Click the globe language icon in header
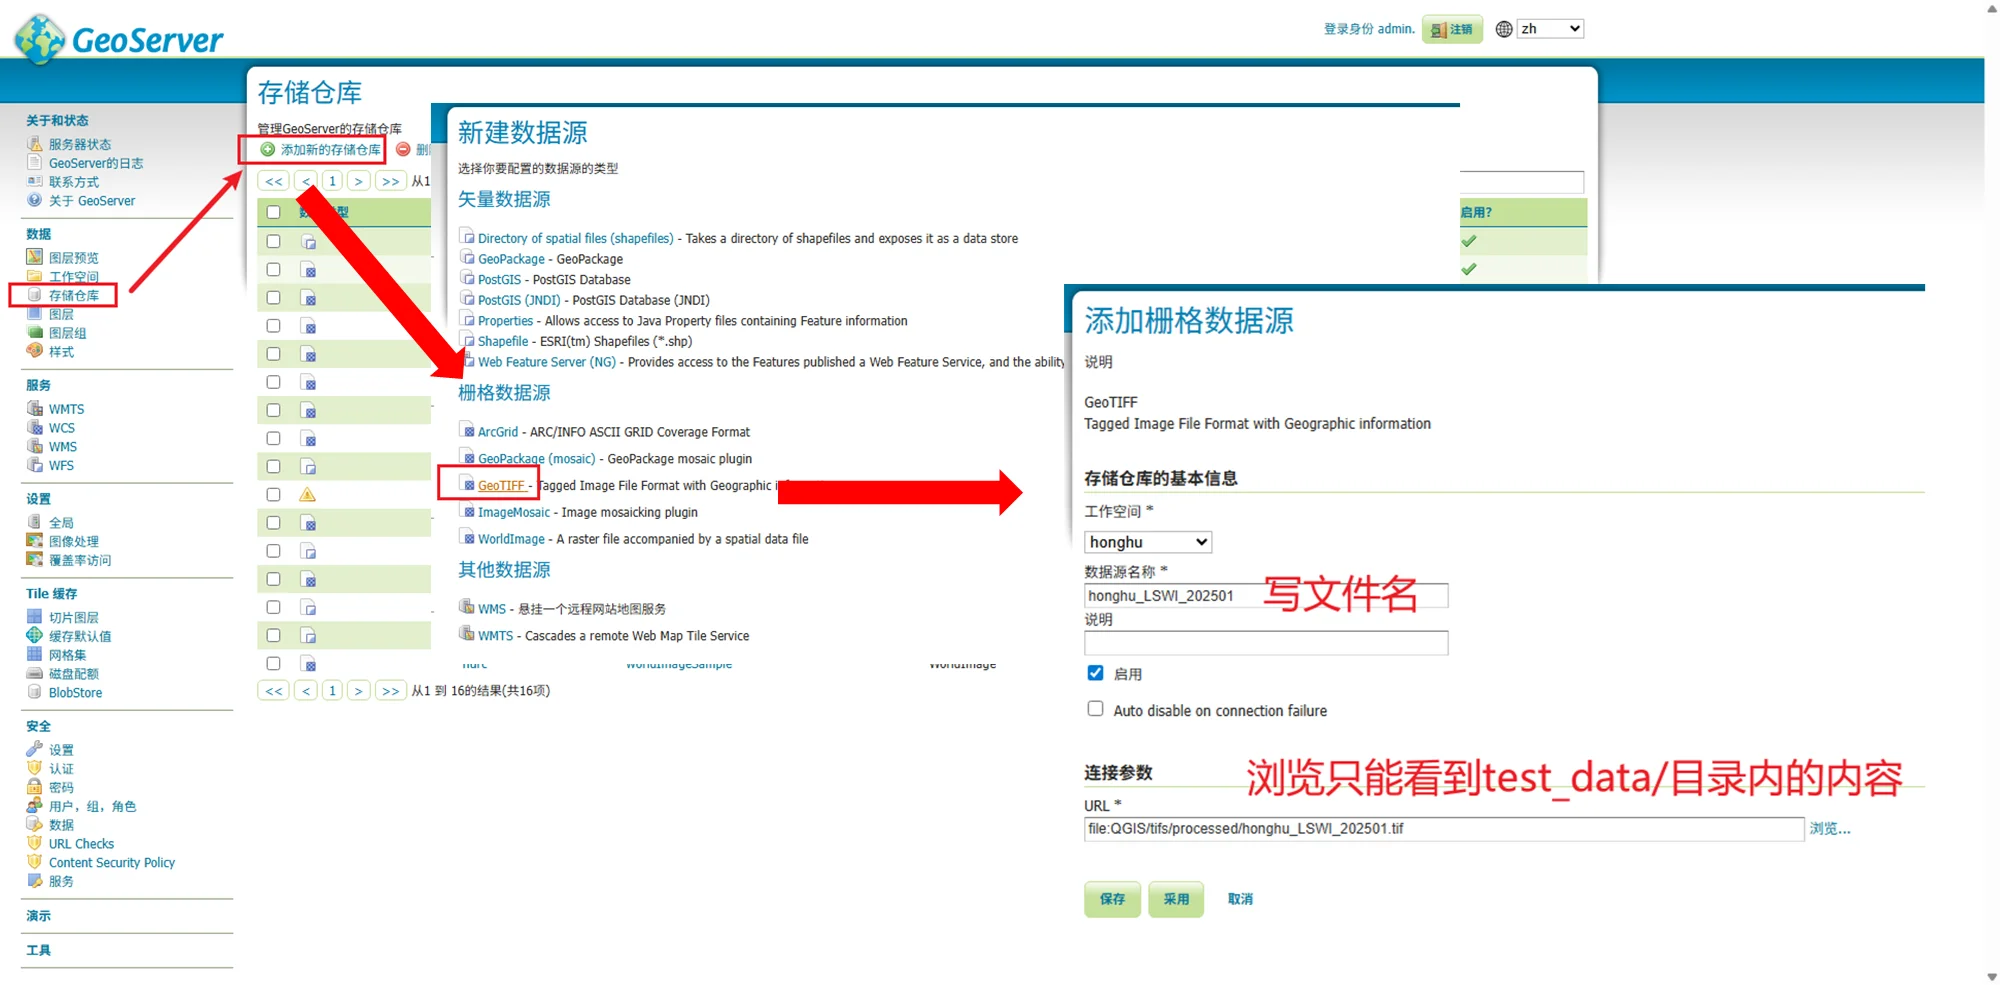The width and height of the screenshot is (2000, 985). (1503, 29)
